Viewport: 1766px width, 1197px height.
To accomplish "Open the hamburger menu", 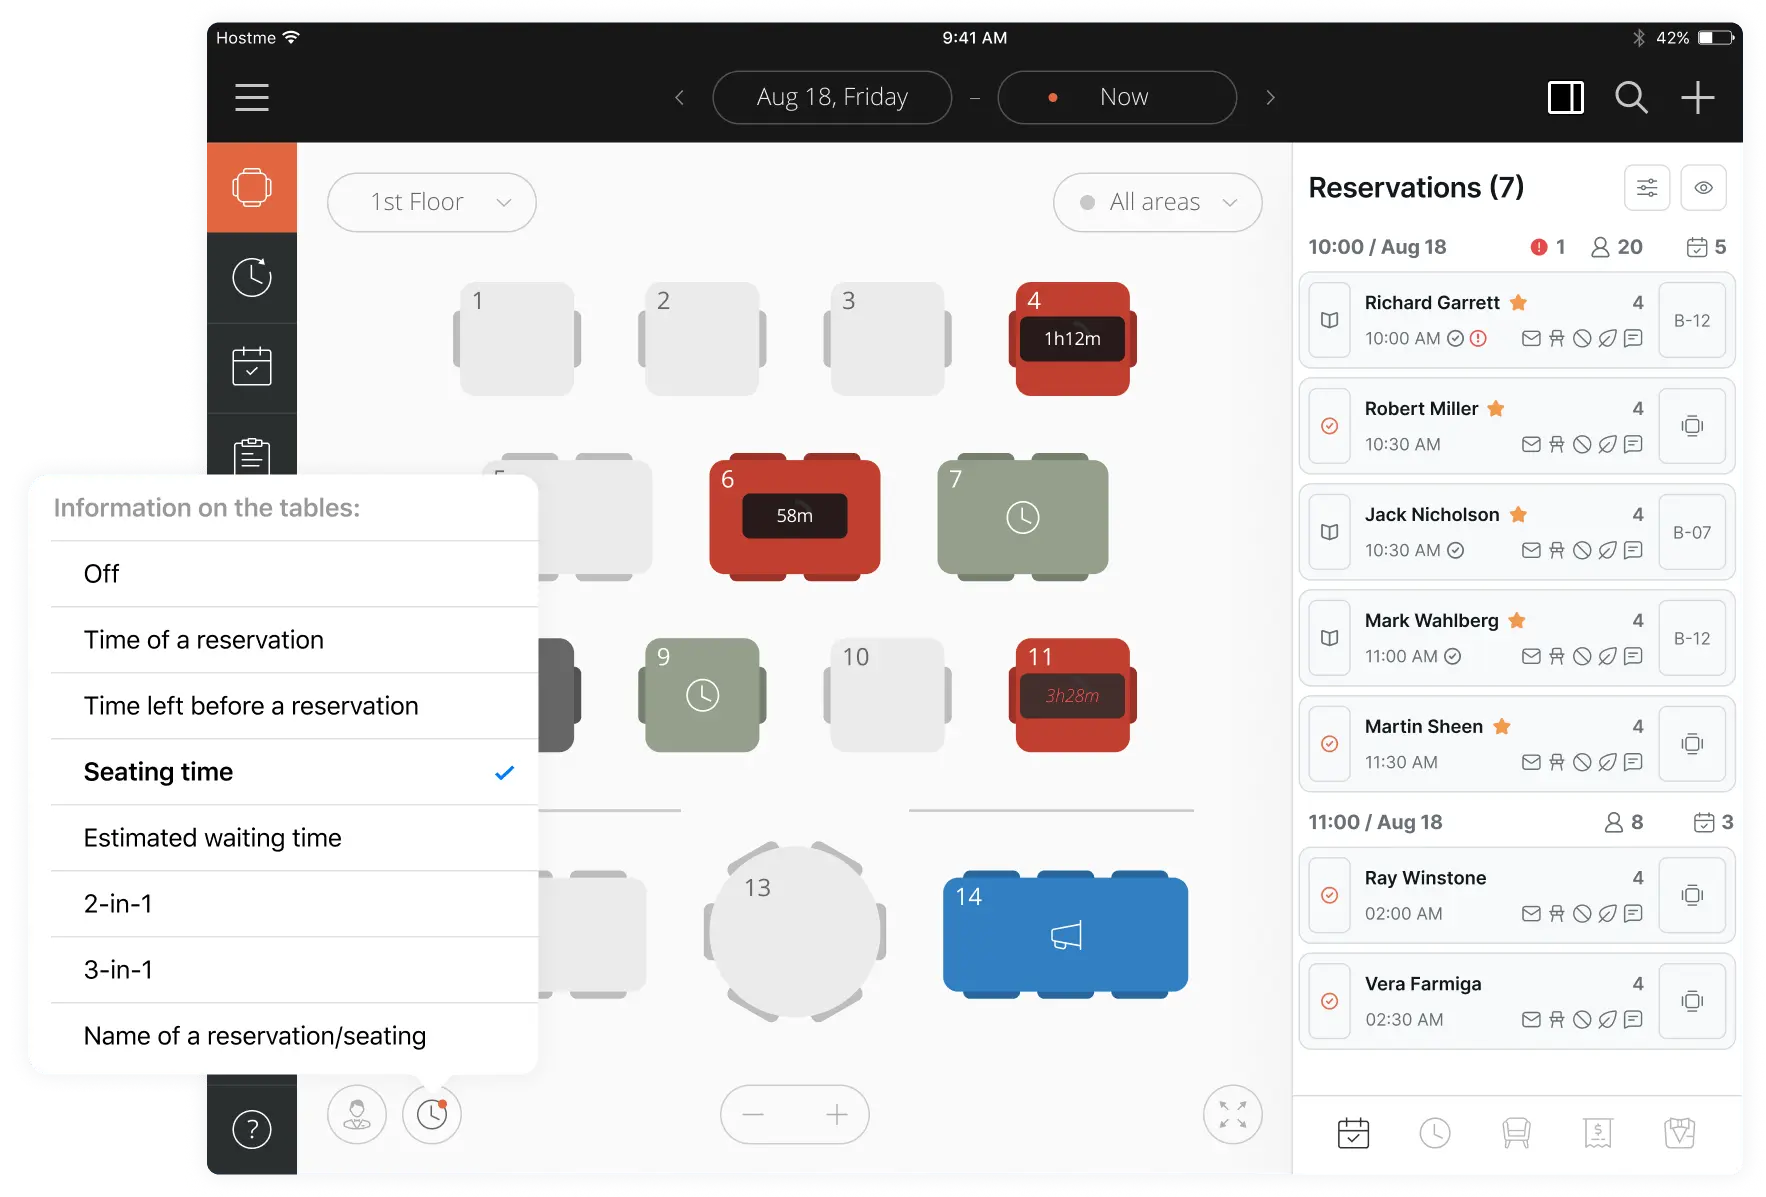I will pyautogui.click(x=252, y=97).
